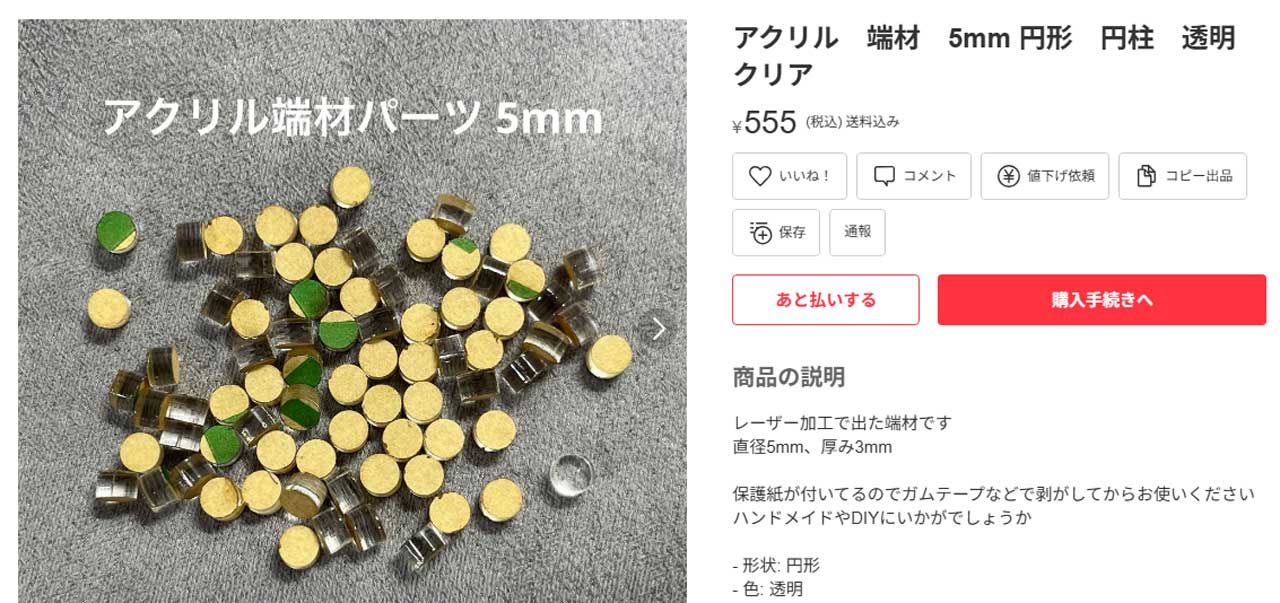Click the yen circle icon for 値下げ依頼
The image size is (1280, 603).
(x=1008, y=176)
